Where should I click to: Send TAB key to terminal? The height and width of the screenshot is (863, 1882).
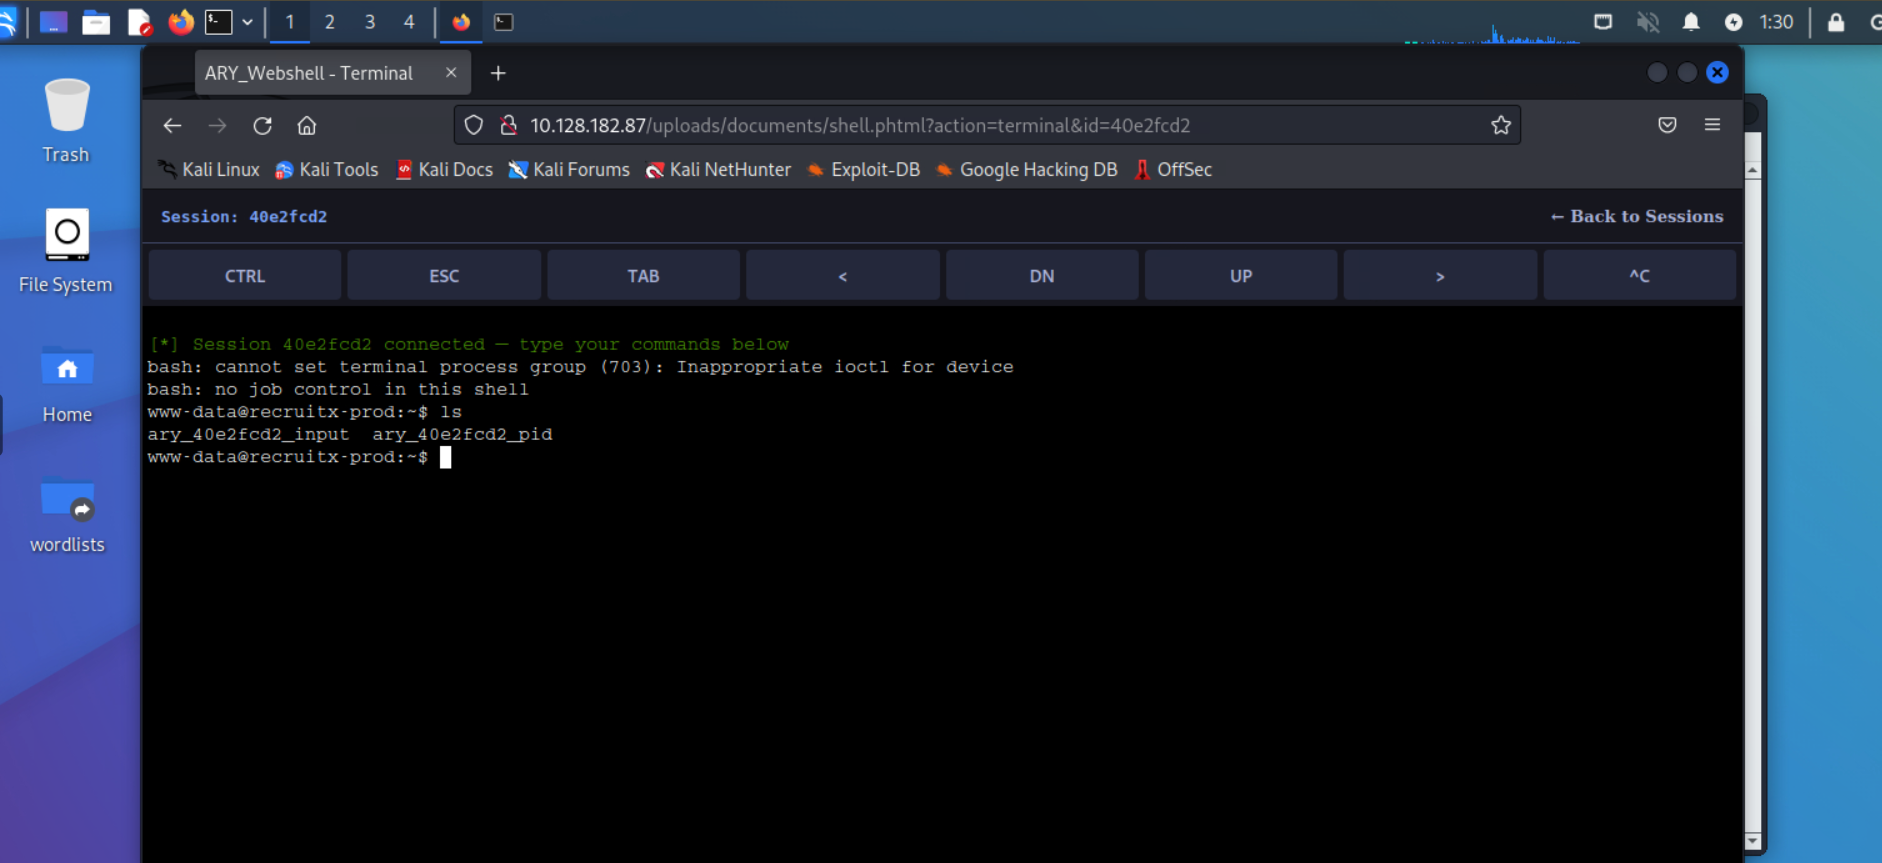click(643, 276)
